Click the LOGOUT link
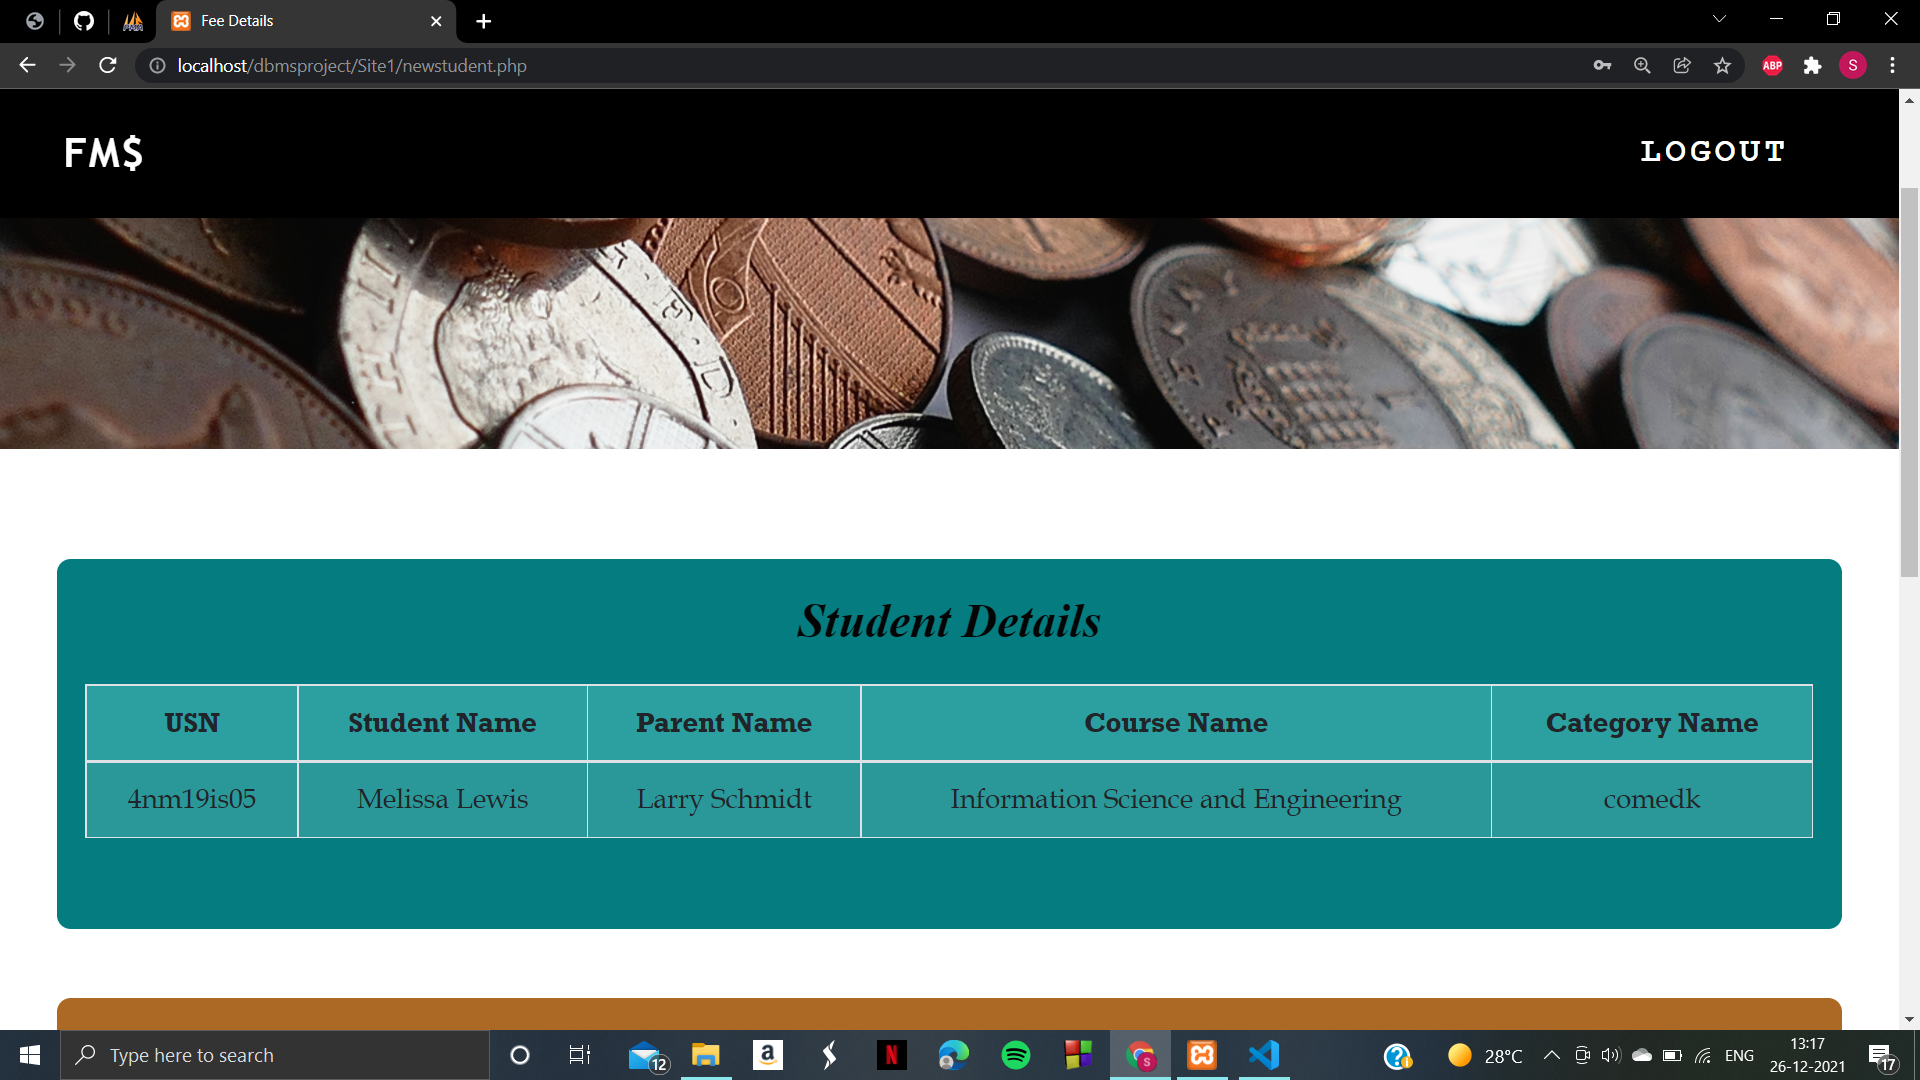The height and width of the screenshot is (1080, 1920). [1712, 152]
